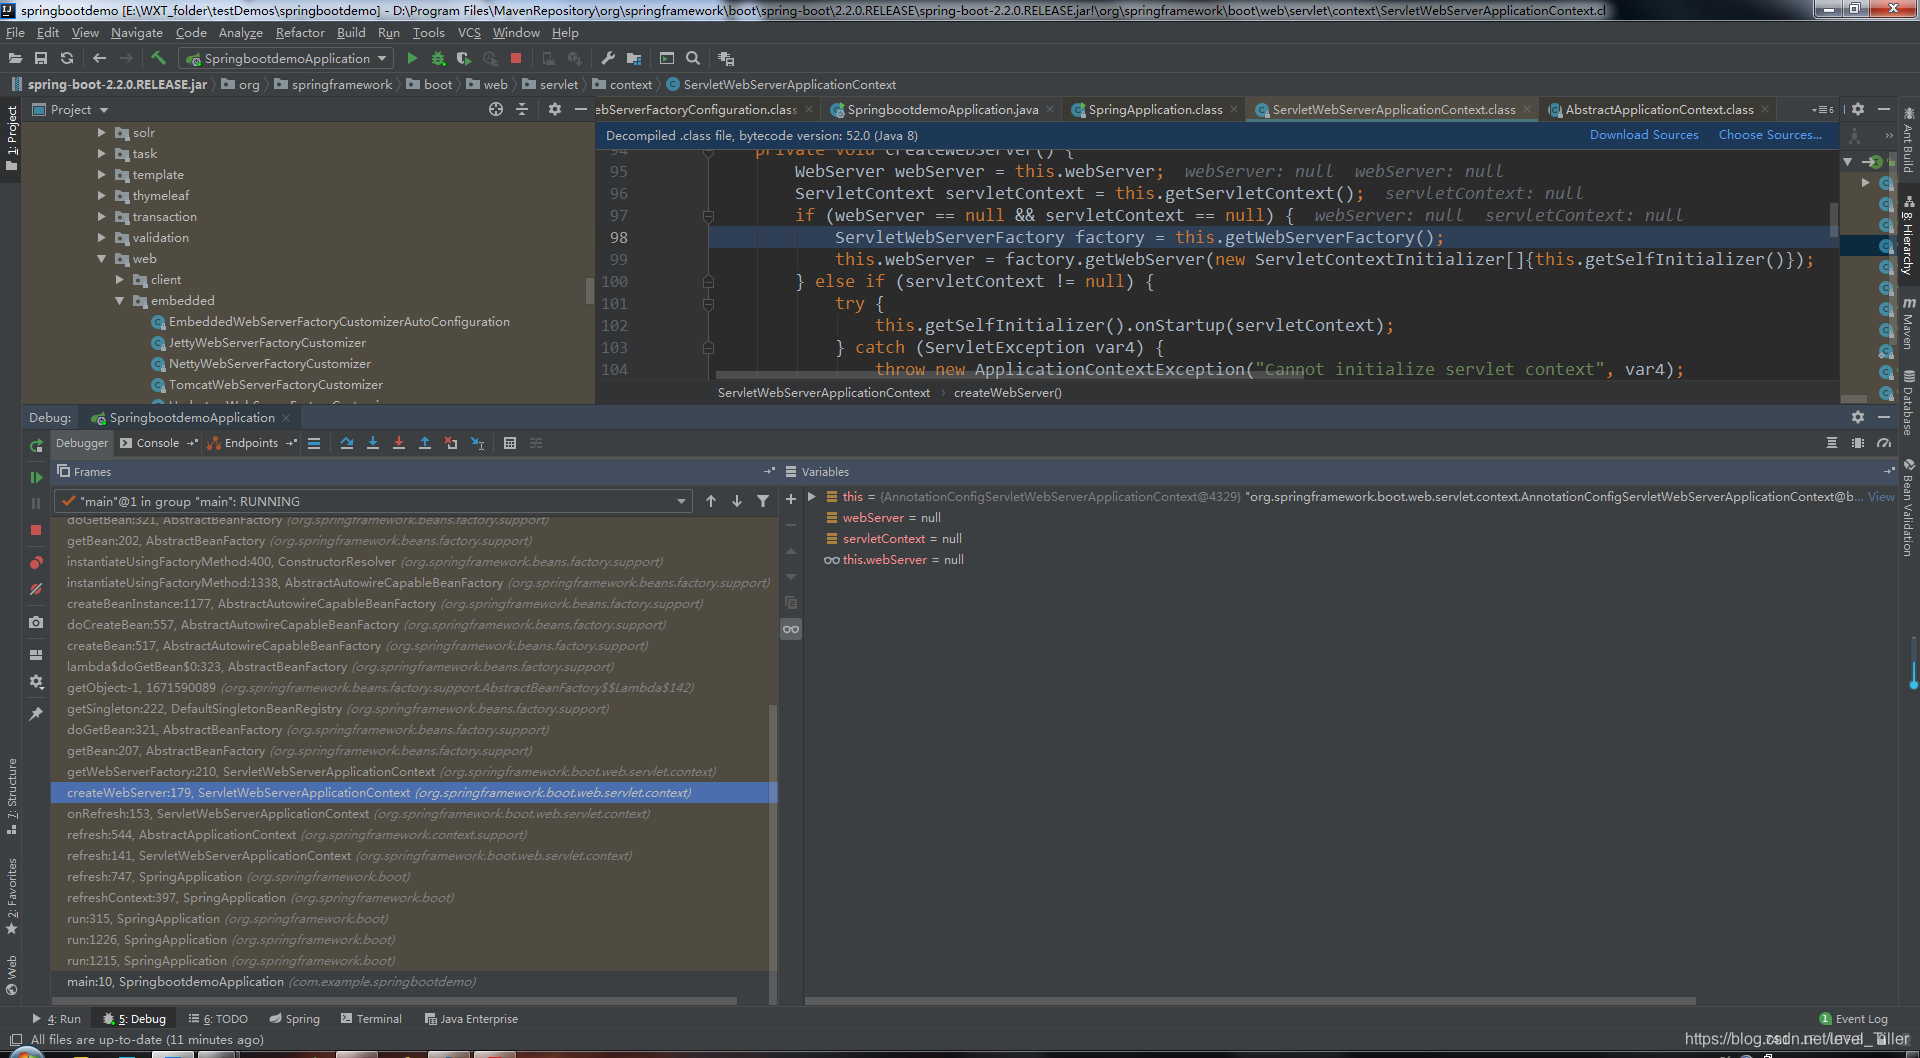The height and width of the screenshot is (1058, 1920).
Task: Expand the client folder in project tree
Action: tap(120, 280)
